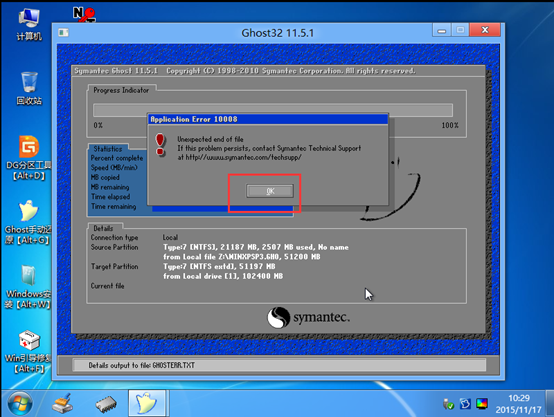This screenshot has width=554, height=417.
Task: Click the 'MB remaining' label
Action: pyautogui.click(x=110, y=187)
